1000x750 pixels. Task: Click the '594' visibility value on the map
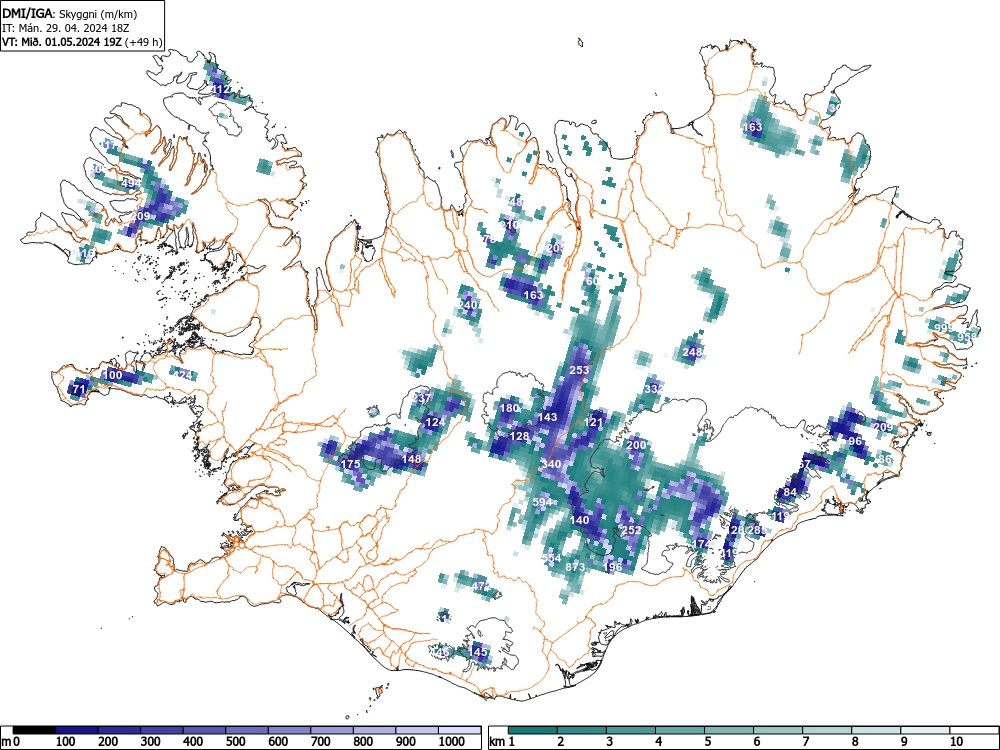coord(541,502)
